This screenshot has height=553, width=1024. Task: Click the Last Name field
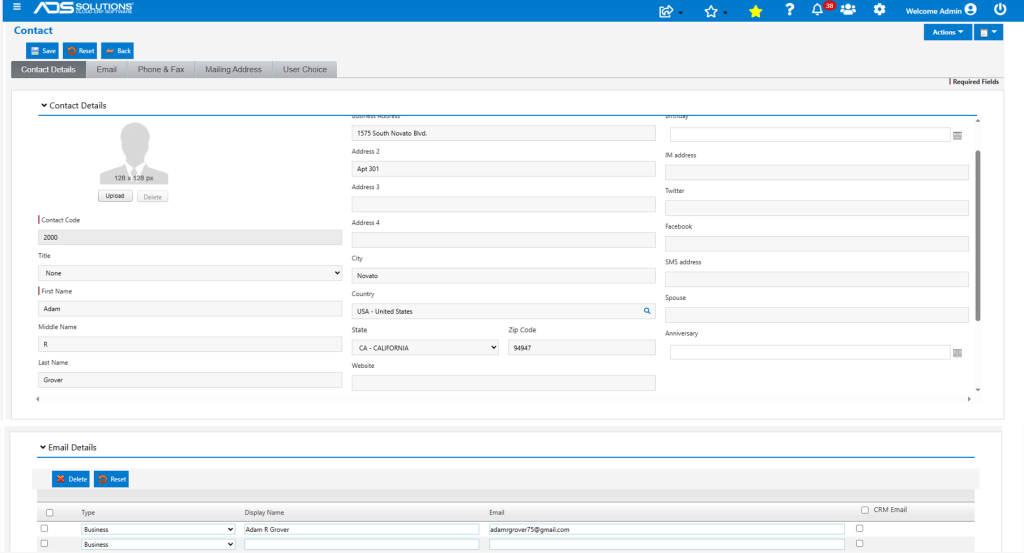tap(189, 380)
